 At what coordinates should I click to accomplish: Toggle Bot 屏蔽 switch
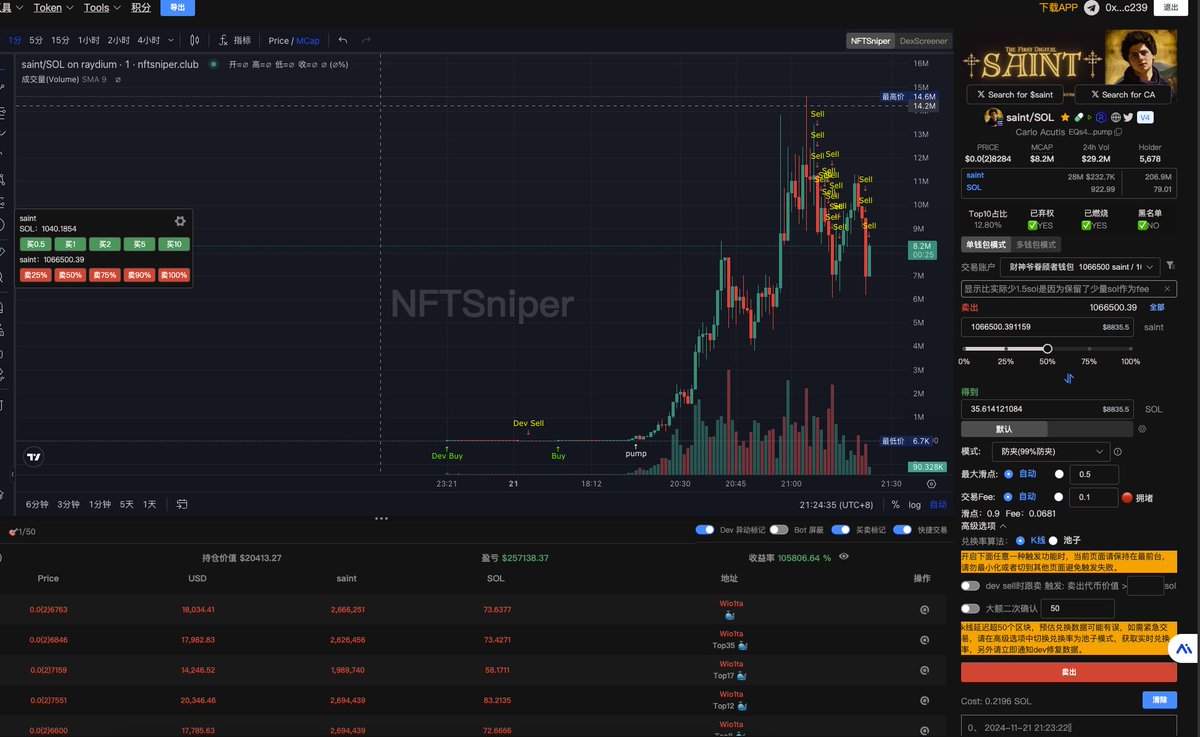pyautogui.click(x=779, y=530)
